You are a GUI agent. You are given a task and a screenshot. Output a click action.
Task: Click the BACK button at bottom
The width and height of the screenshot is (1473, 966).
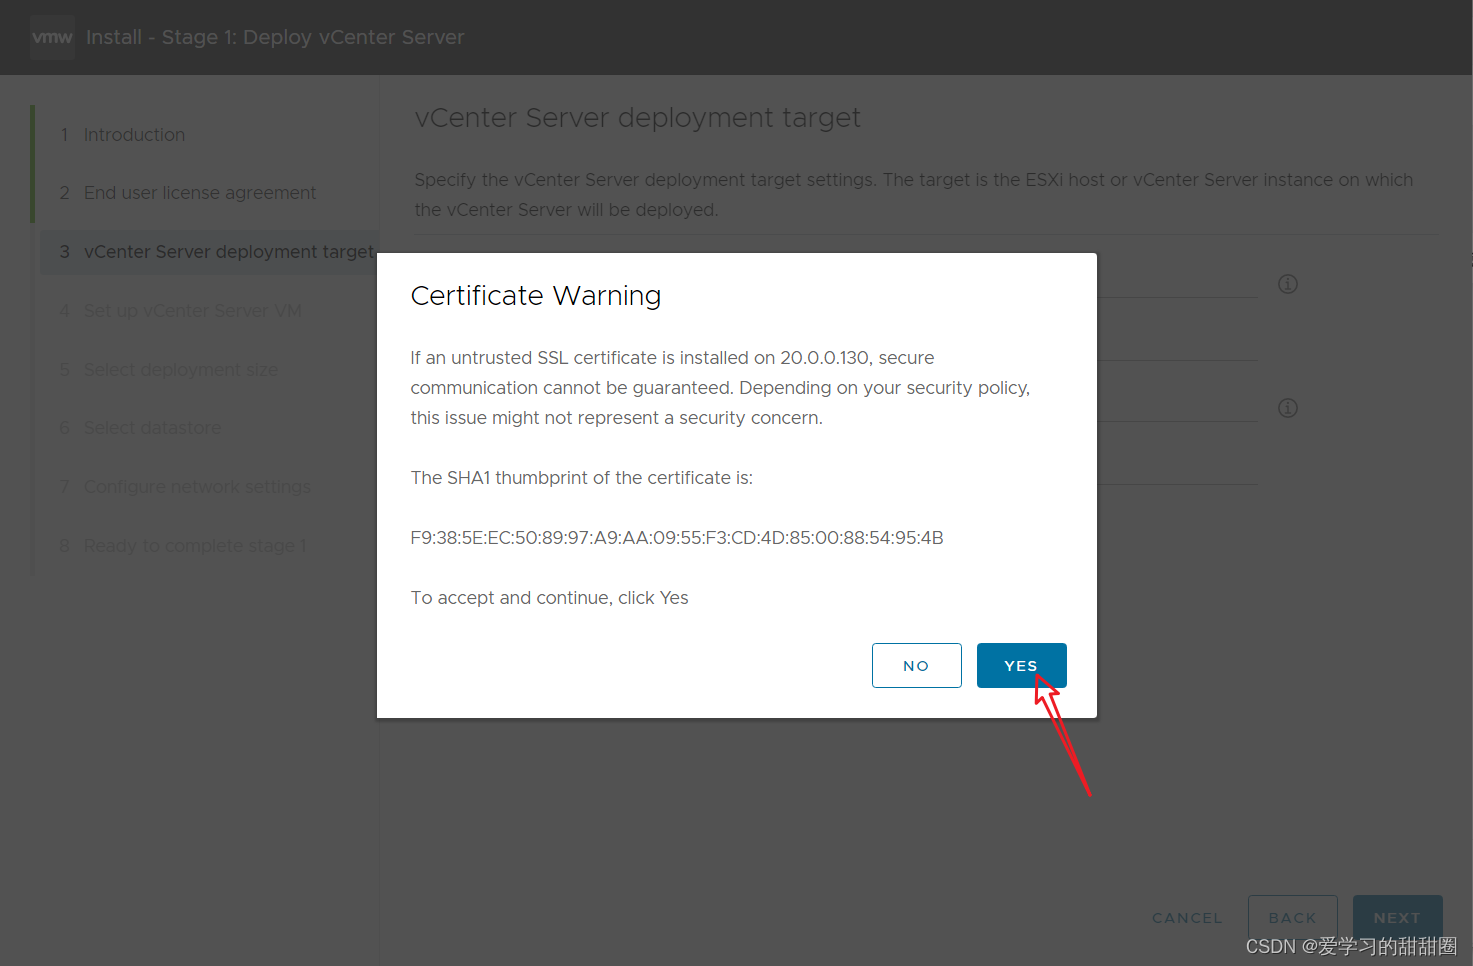[1292, 918]
